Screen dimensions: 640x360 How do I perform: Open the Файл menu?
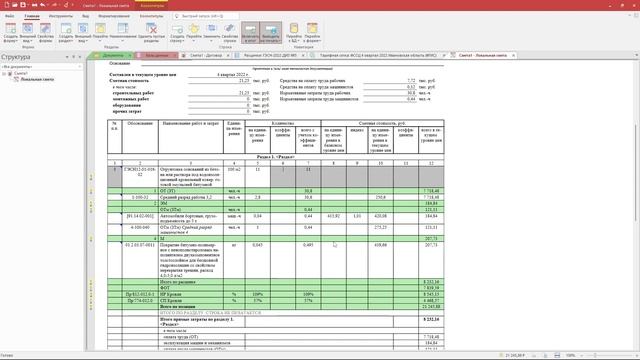(9, 16)
